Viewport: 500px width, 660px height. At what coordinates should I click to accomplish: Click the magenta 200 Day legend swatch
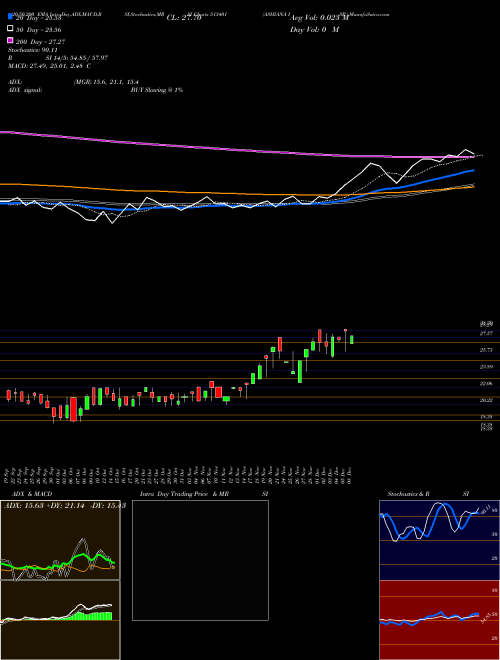click(x=11, y=40)
